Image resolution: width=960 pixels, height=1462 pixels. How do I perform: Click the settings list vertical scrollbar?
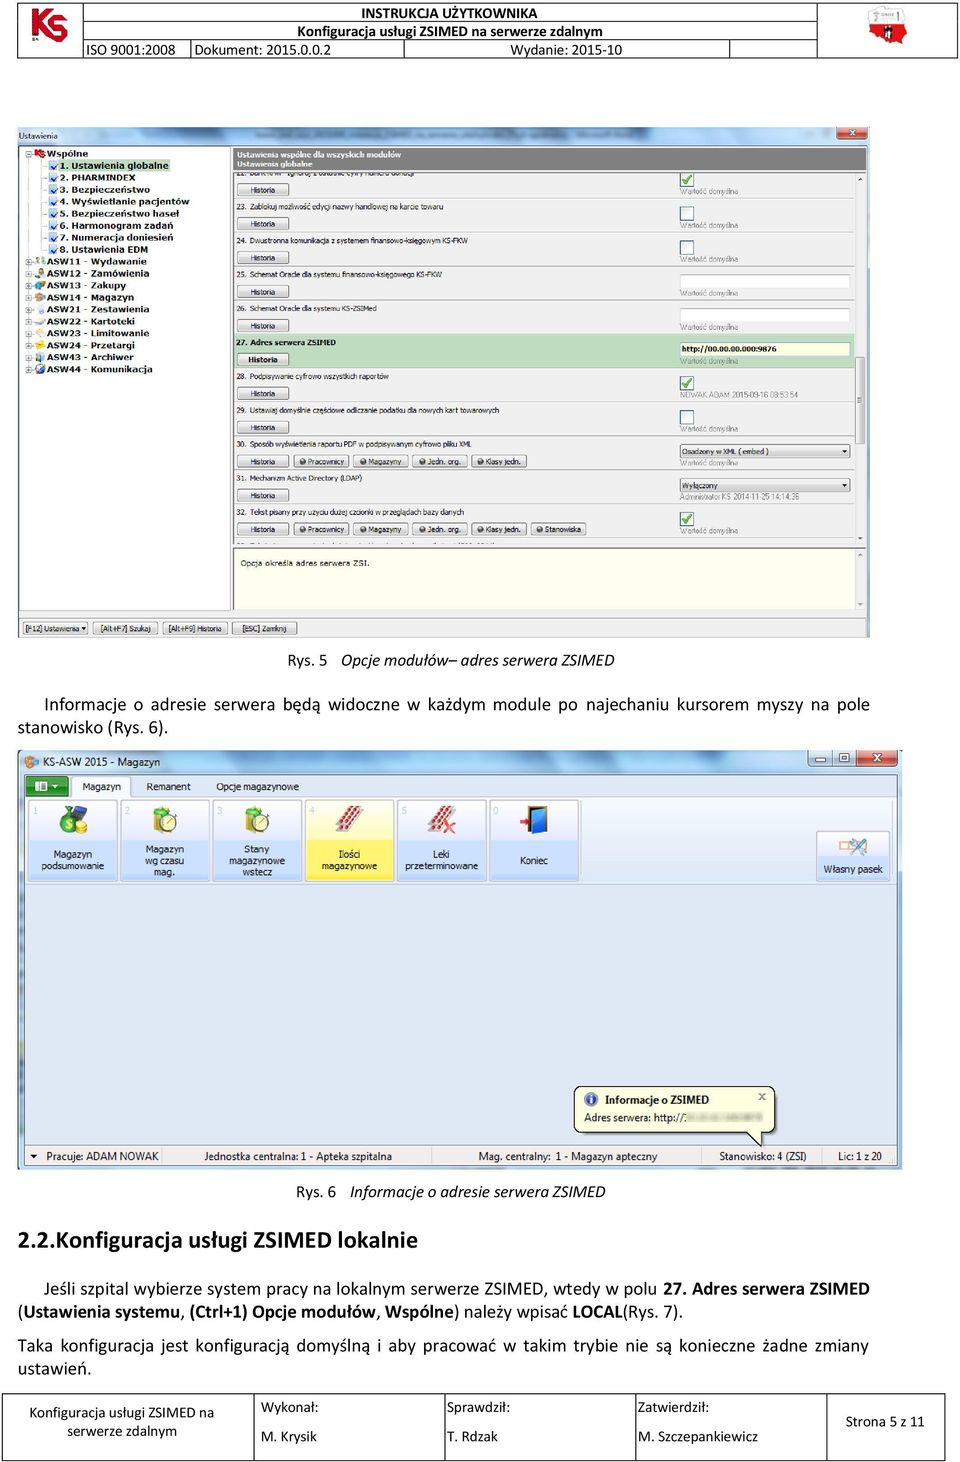[861, 360]
